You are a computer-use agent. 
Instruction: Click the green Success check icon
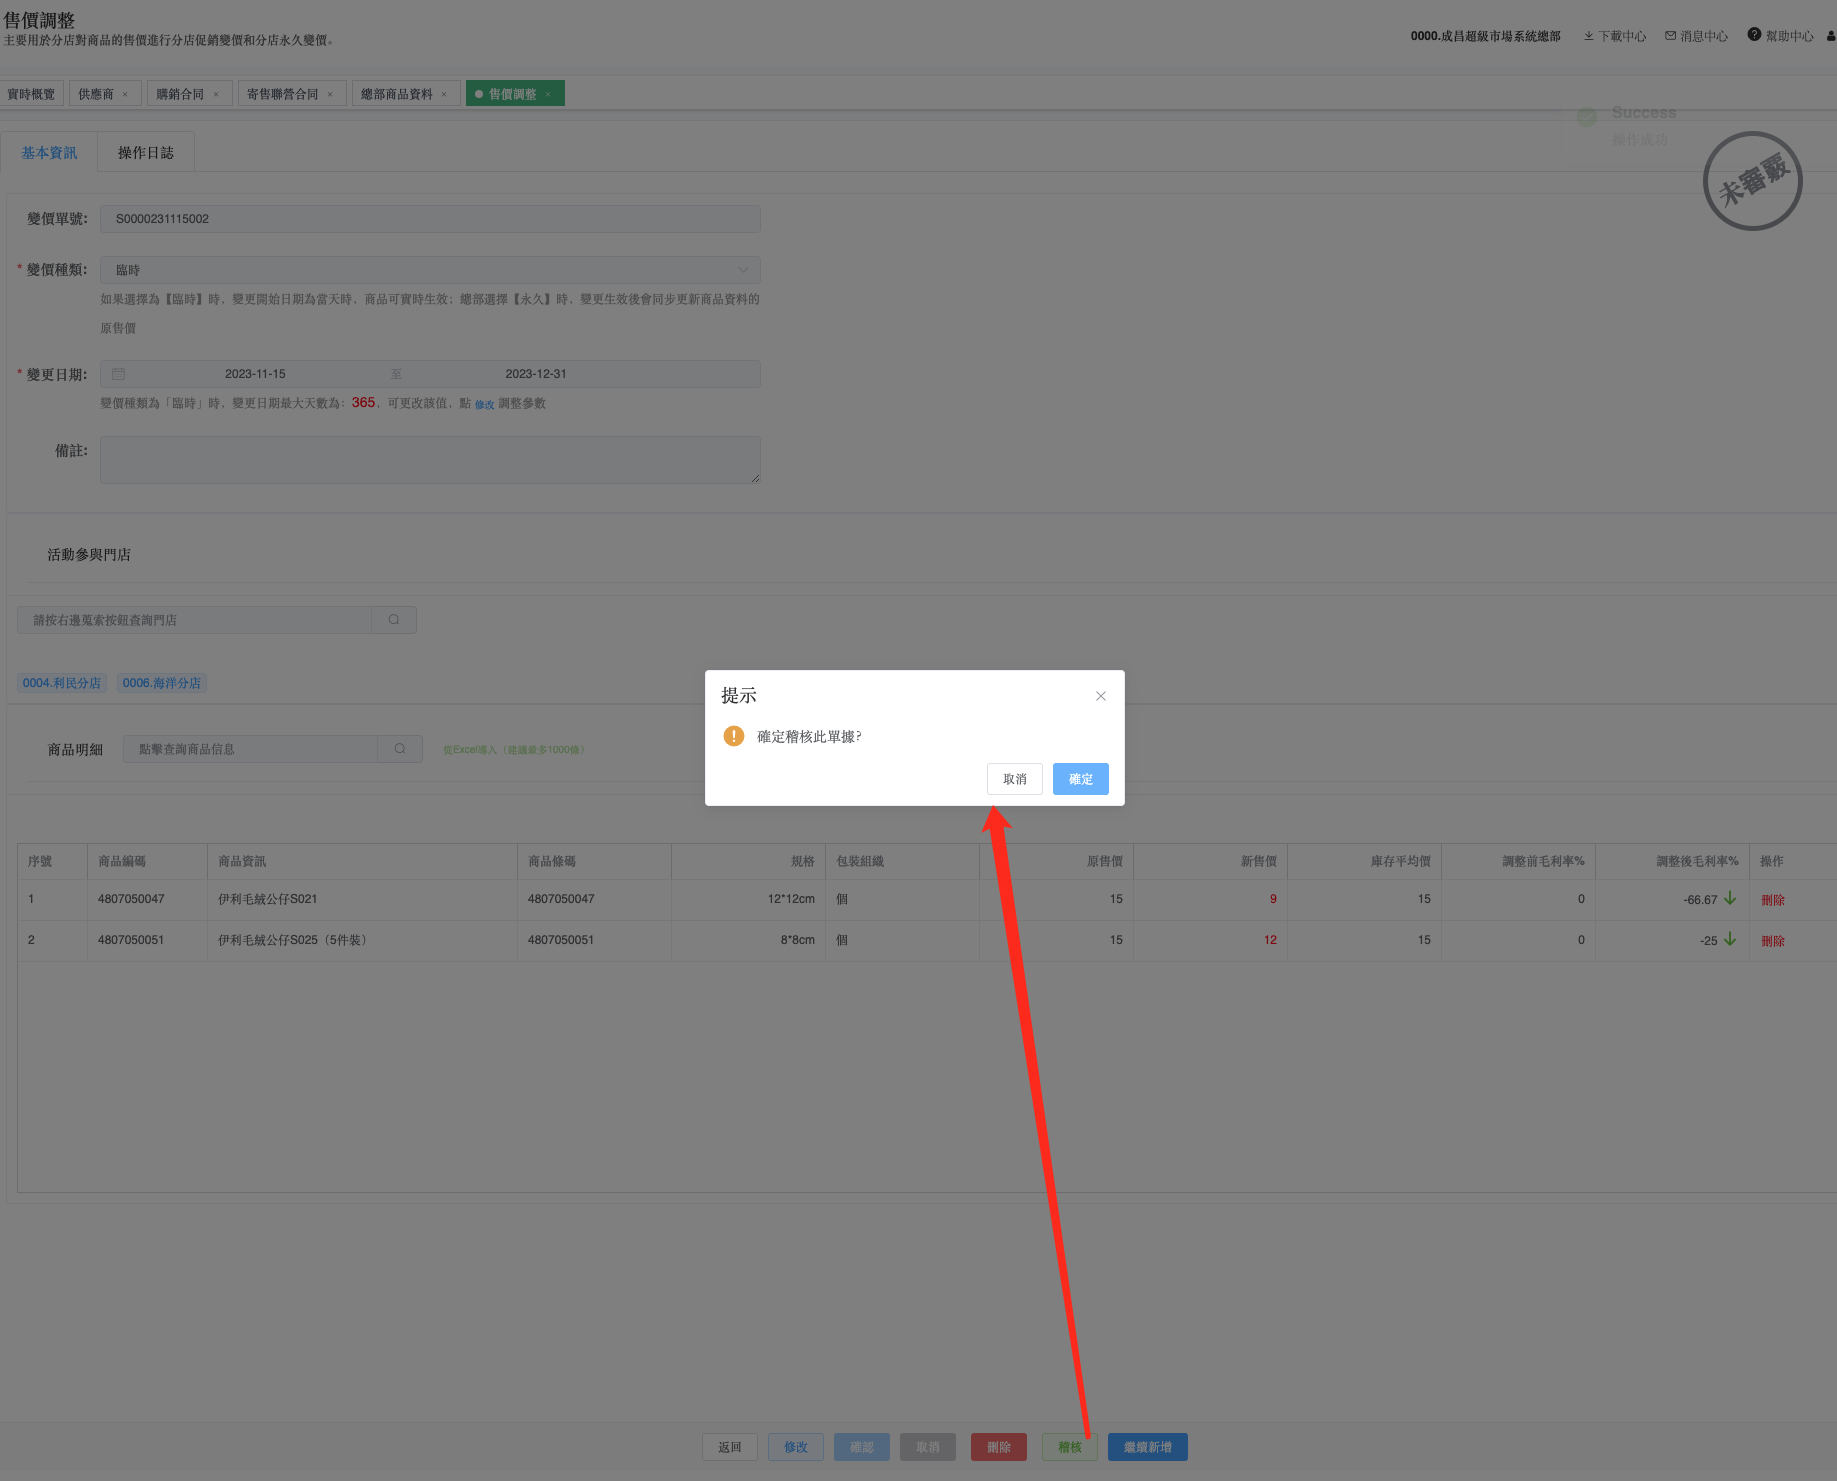[x=1587, y=117]
